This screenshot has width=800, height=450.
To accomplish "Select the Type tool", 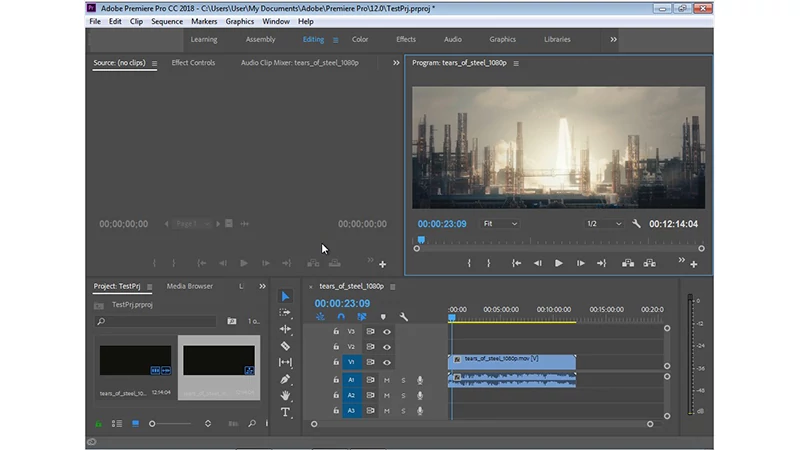I will [x=285, y=412].
